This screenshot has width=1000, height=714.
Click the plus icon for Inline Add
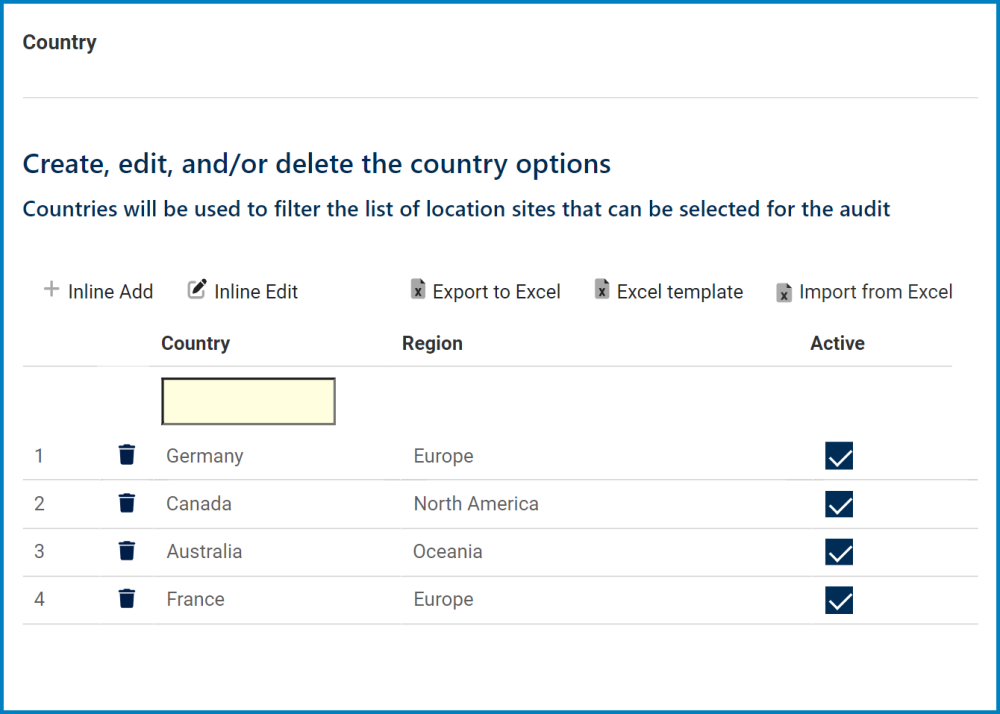(50, 290)
